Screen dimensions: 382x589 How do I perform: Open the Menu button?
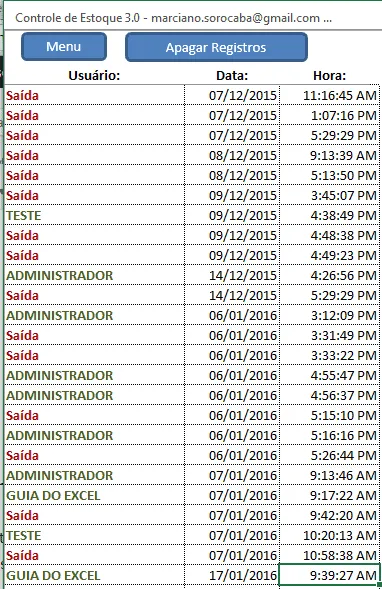(x=64, y=47)
